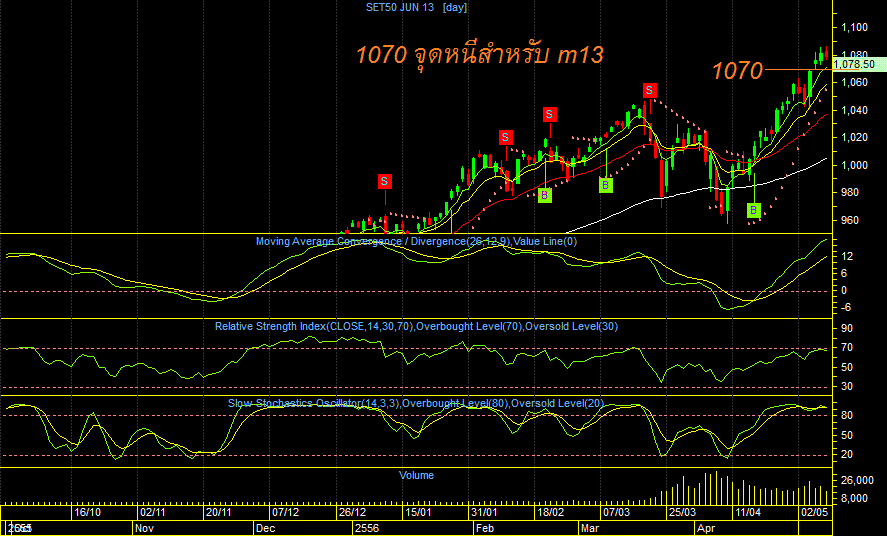The width and height of the screenshot is (887, 536).
Task: Click the 'Dec' month label
Action: click(x=265, y=529)
